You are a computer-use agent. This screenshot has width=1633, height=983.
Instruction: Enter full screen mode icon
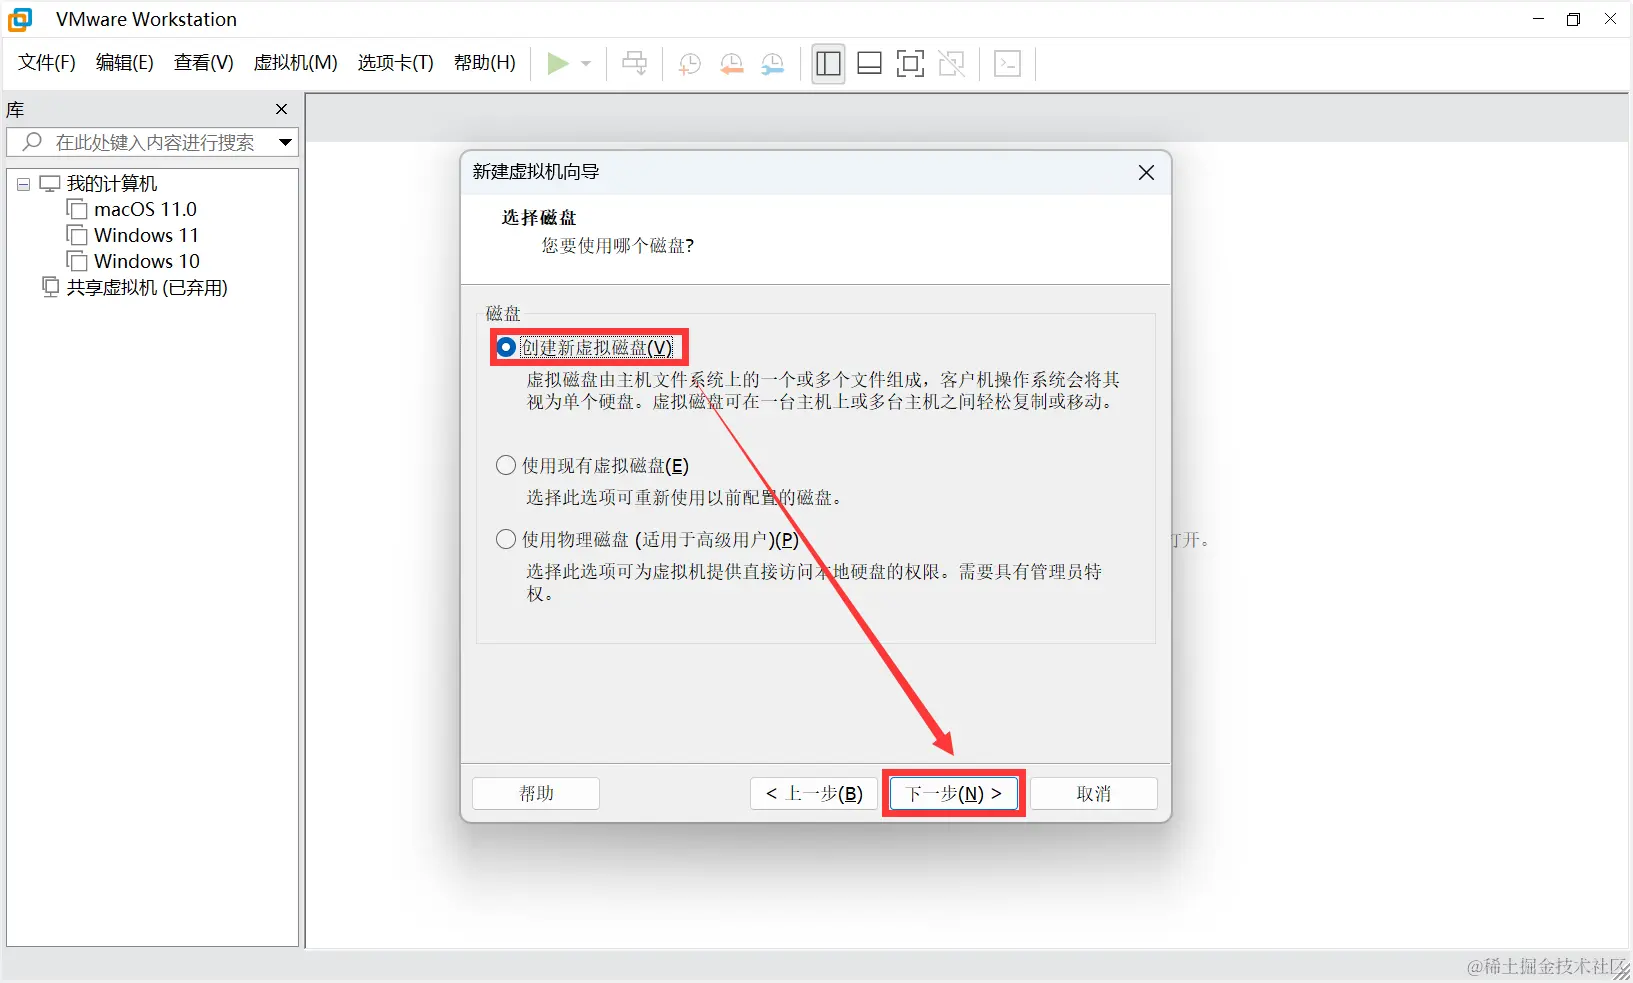pos(910,64)
